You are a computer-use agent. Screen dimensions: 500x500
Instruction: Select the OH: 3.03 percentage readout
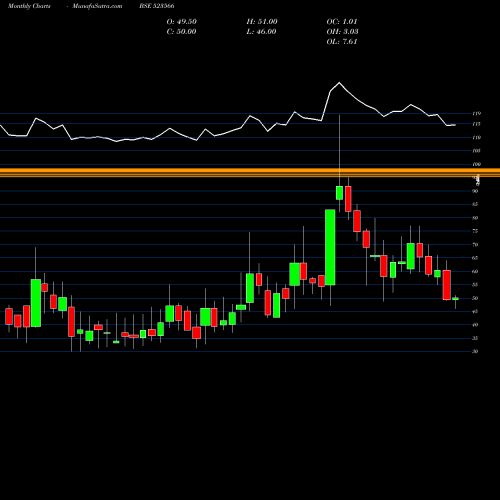(x=342, y=32)
